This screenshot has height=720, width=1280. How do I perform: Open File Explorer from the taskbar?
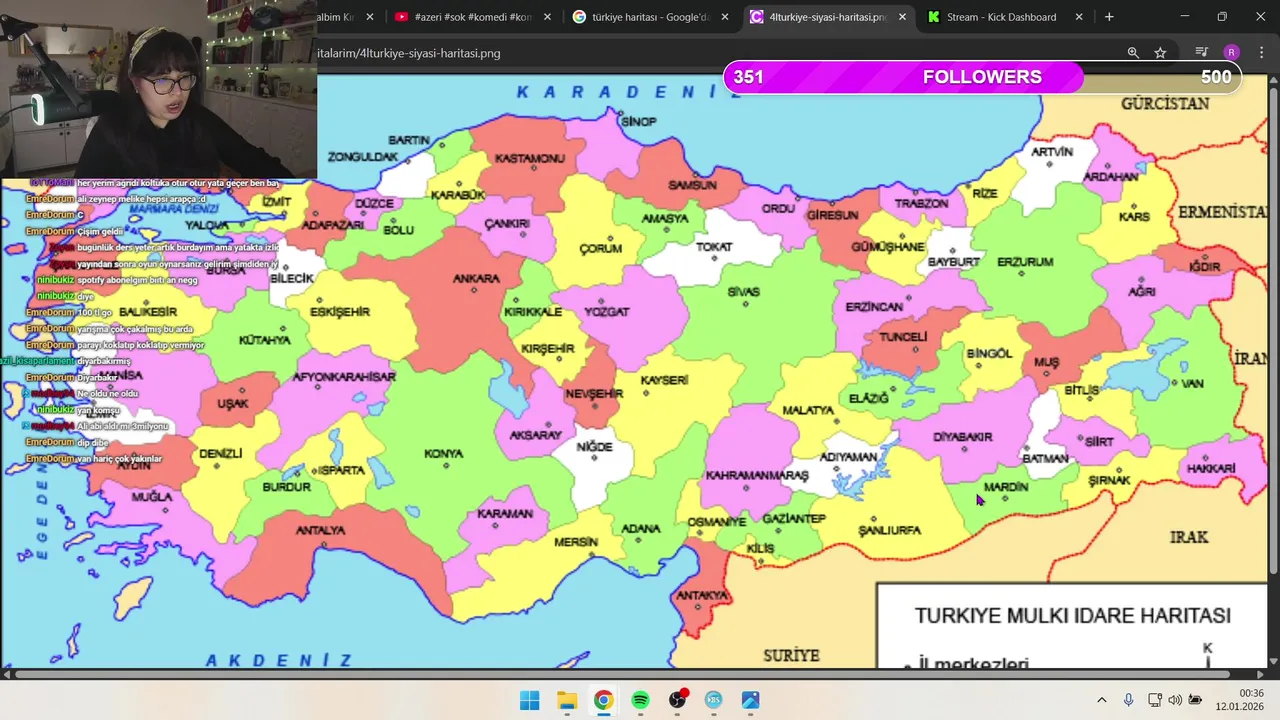point(566,700)
